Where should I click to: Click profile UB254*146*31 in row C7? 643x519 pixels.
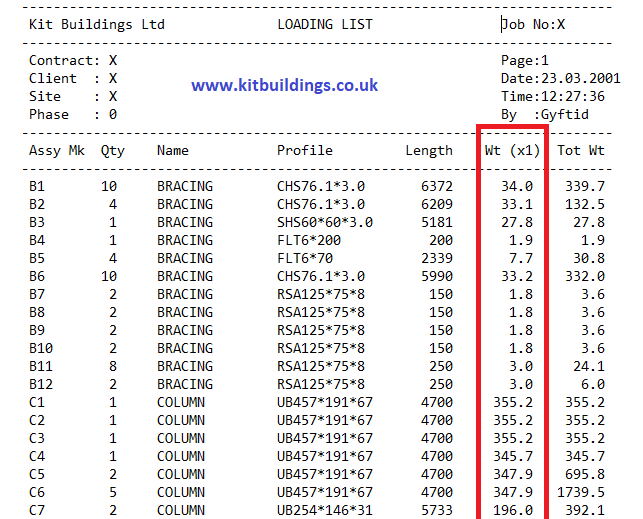[325, 510]
